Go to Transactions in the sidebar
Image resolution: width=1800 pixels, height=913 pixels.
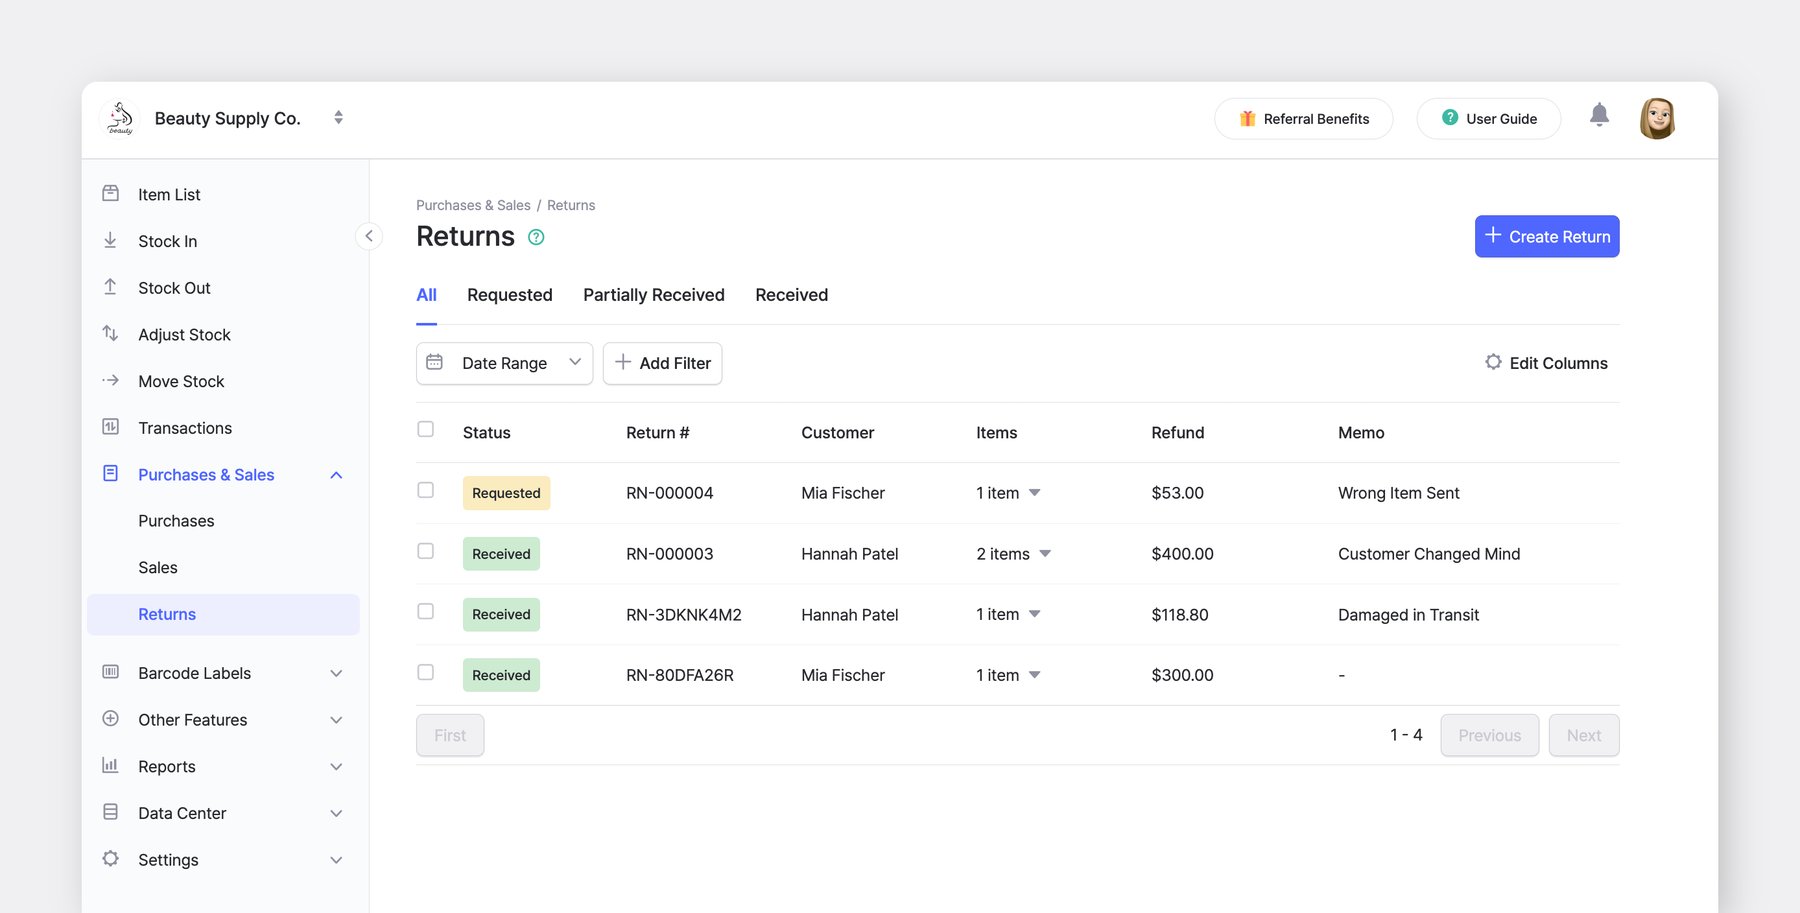click(185, 428)
